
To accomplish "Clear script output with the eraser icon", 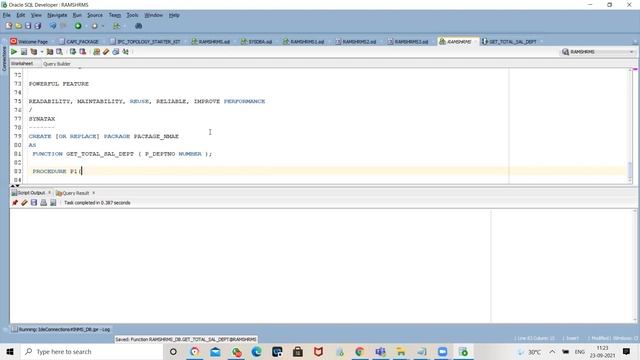I will pyautogui.click(x=24, y=202).
